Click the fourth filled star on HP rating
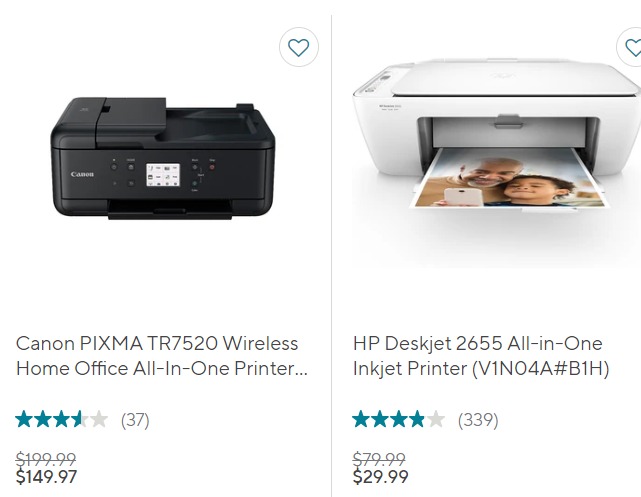Viewport: 641px width, 497px height. (x=417, y=419)
